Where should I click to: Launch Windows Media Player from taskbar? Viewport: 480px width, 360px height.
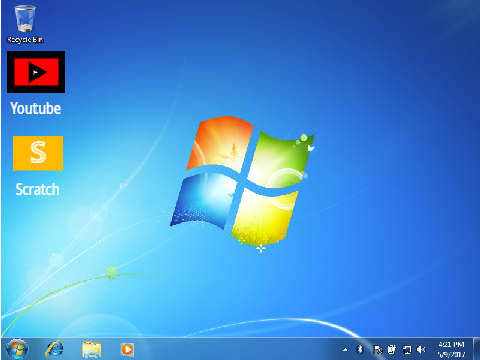pyautogui.click(x=127, y=349)
